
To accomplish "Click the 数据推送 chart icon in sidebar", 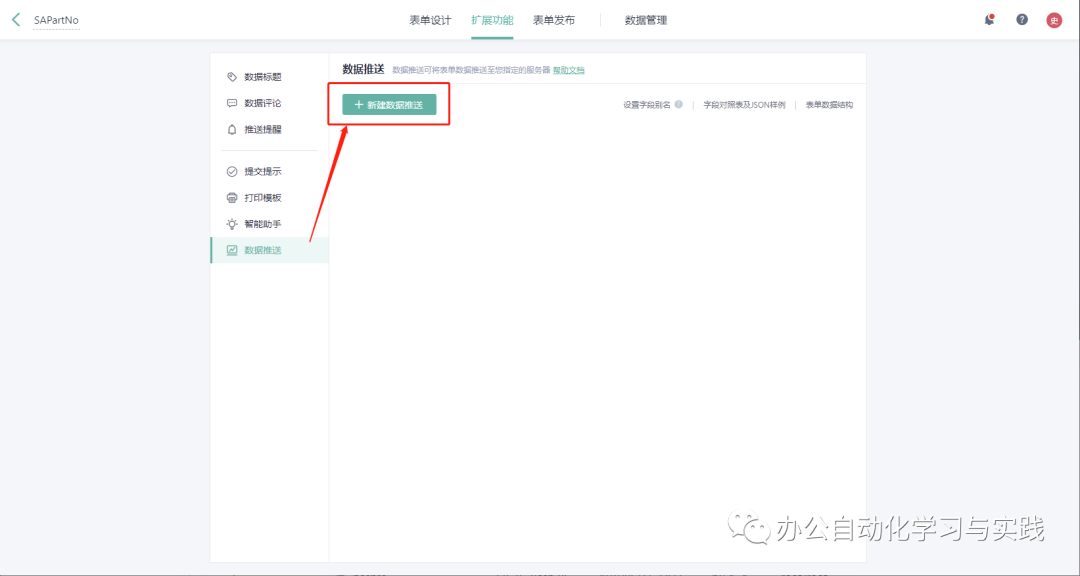I will coord(232,250).
